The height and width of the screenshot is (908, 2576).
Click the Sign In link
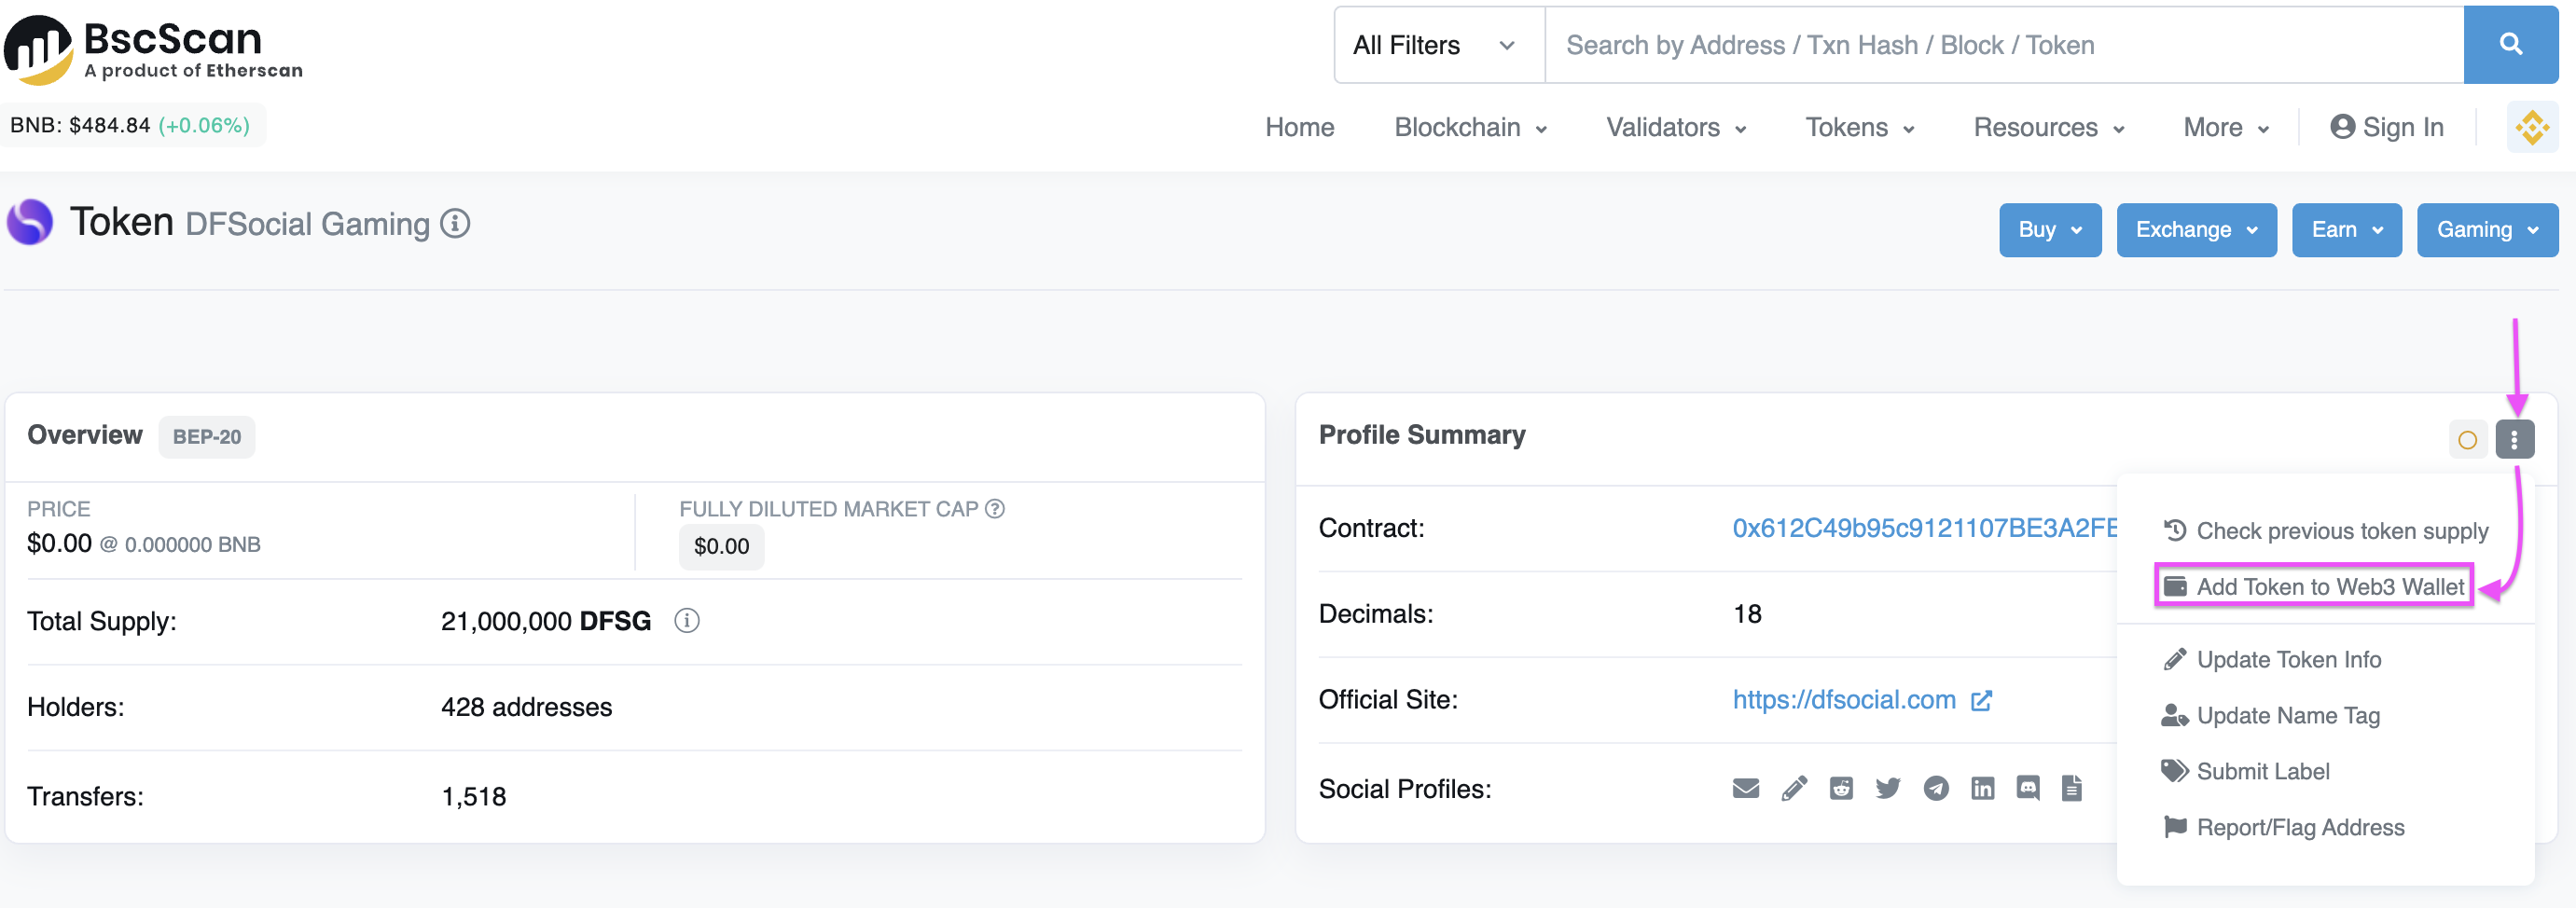click(2386, 128)
